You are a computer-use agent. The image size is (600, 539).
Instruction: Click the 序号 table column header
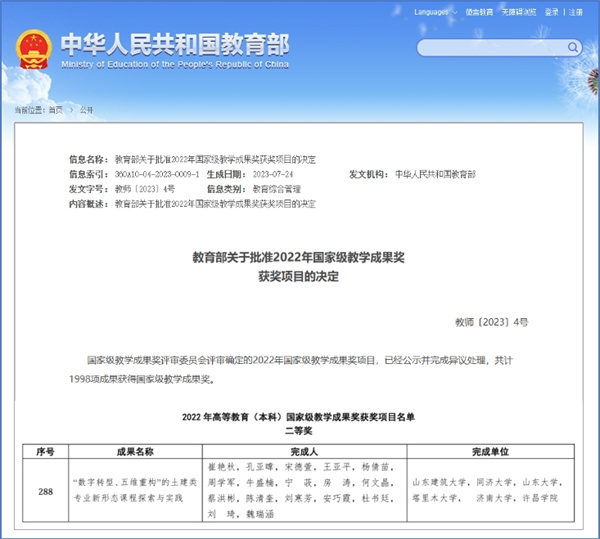tap(43, 452)
